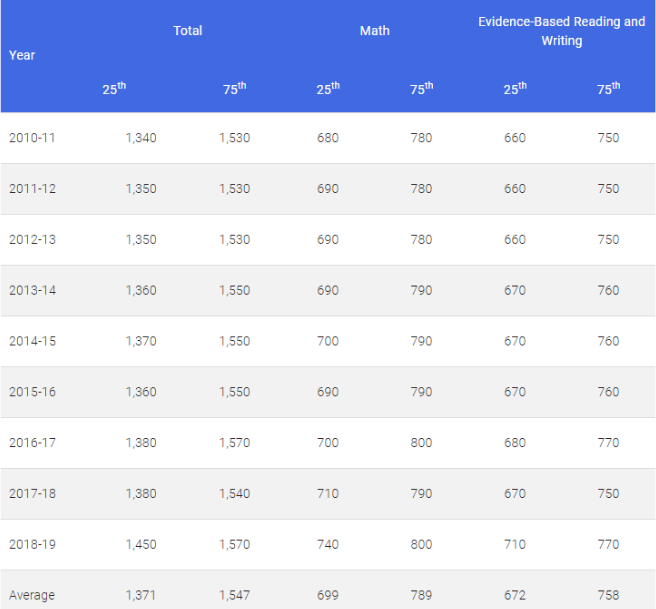The width and height of the screenshot is (656, 609).
Task: Click the Year column header
Action: 22,55
